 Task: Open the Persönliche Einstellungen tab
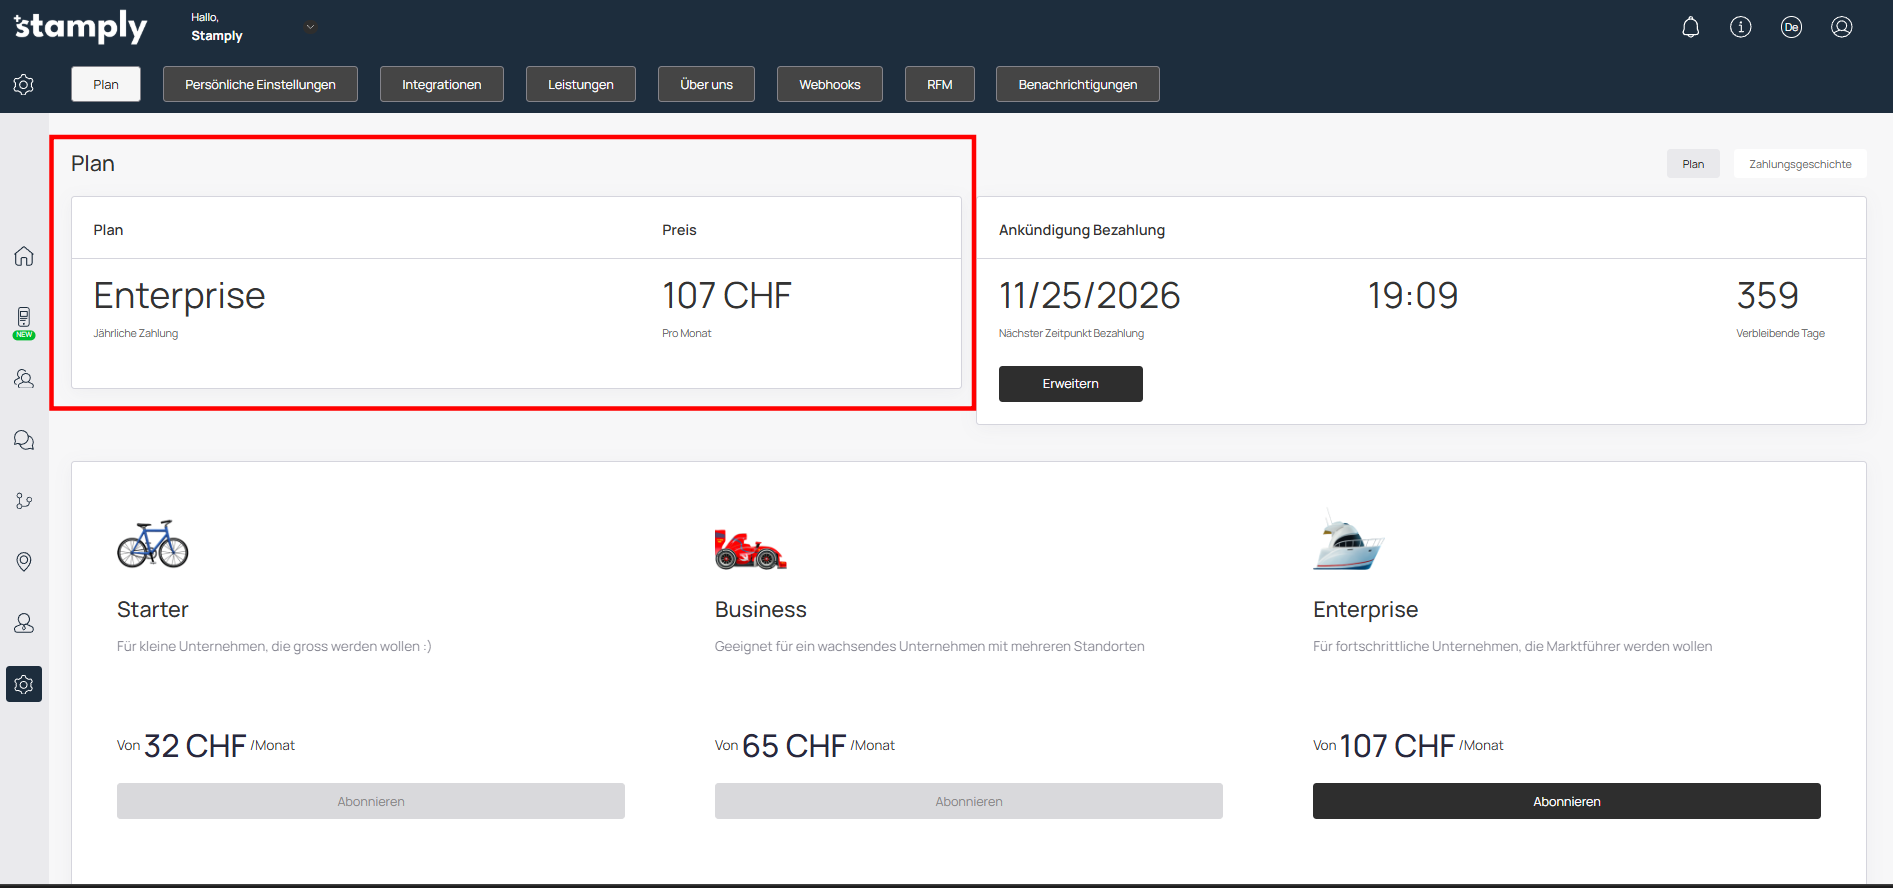pyautogui.click(x=260, y=85)
